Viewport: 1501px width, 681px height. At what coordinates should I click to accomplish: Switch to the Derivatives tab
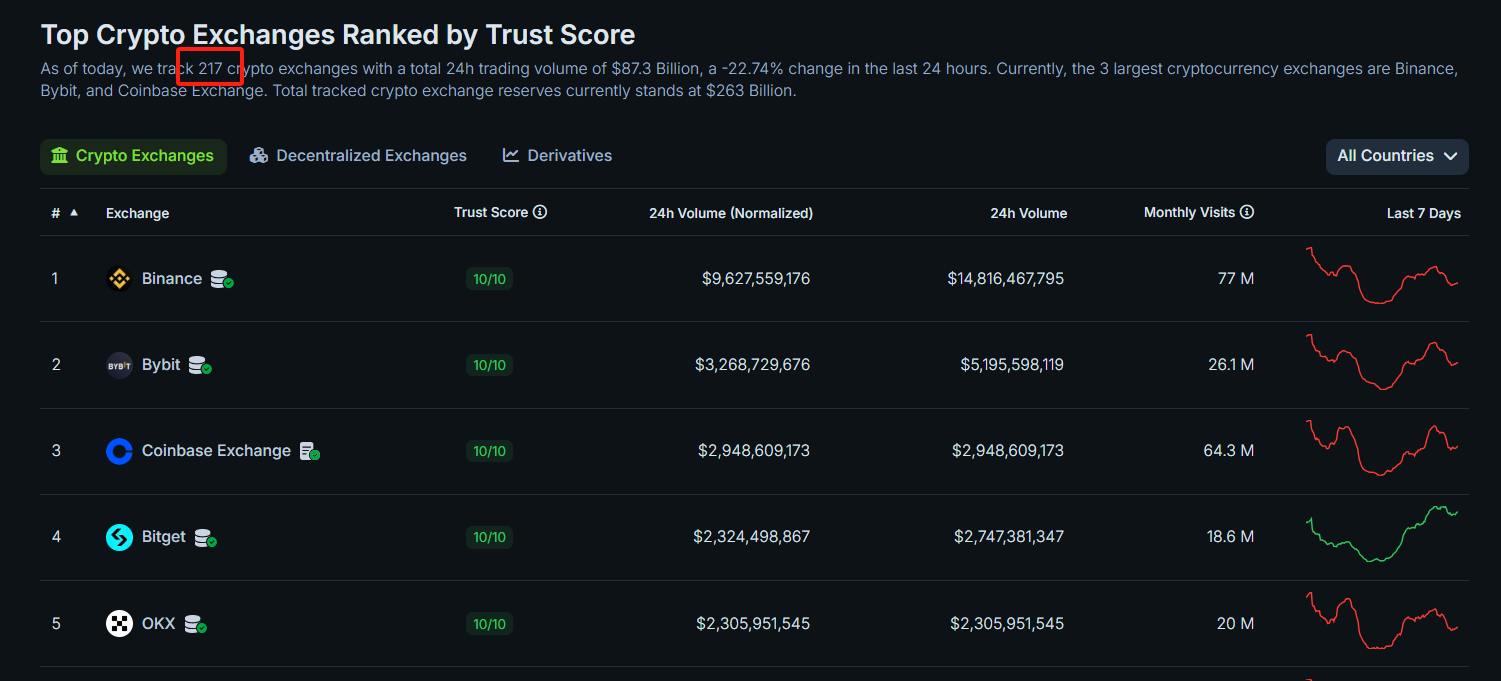point(557,156)
